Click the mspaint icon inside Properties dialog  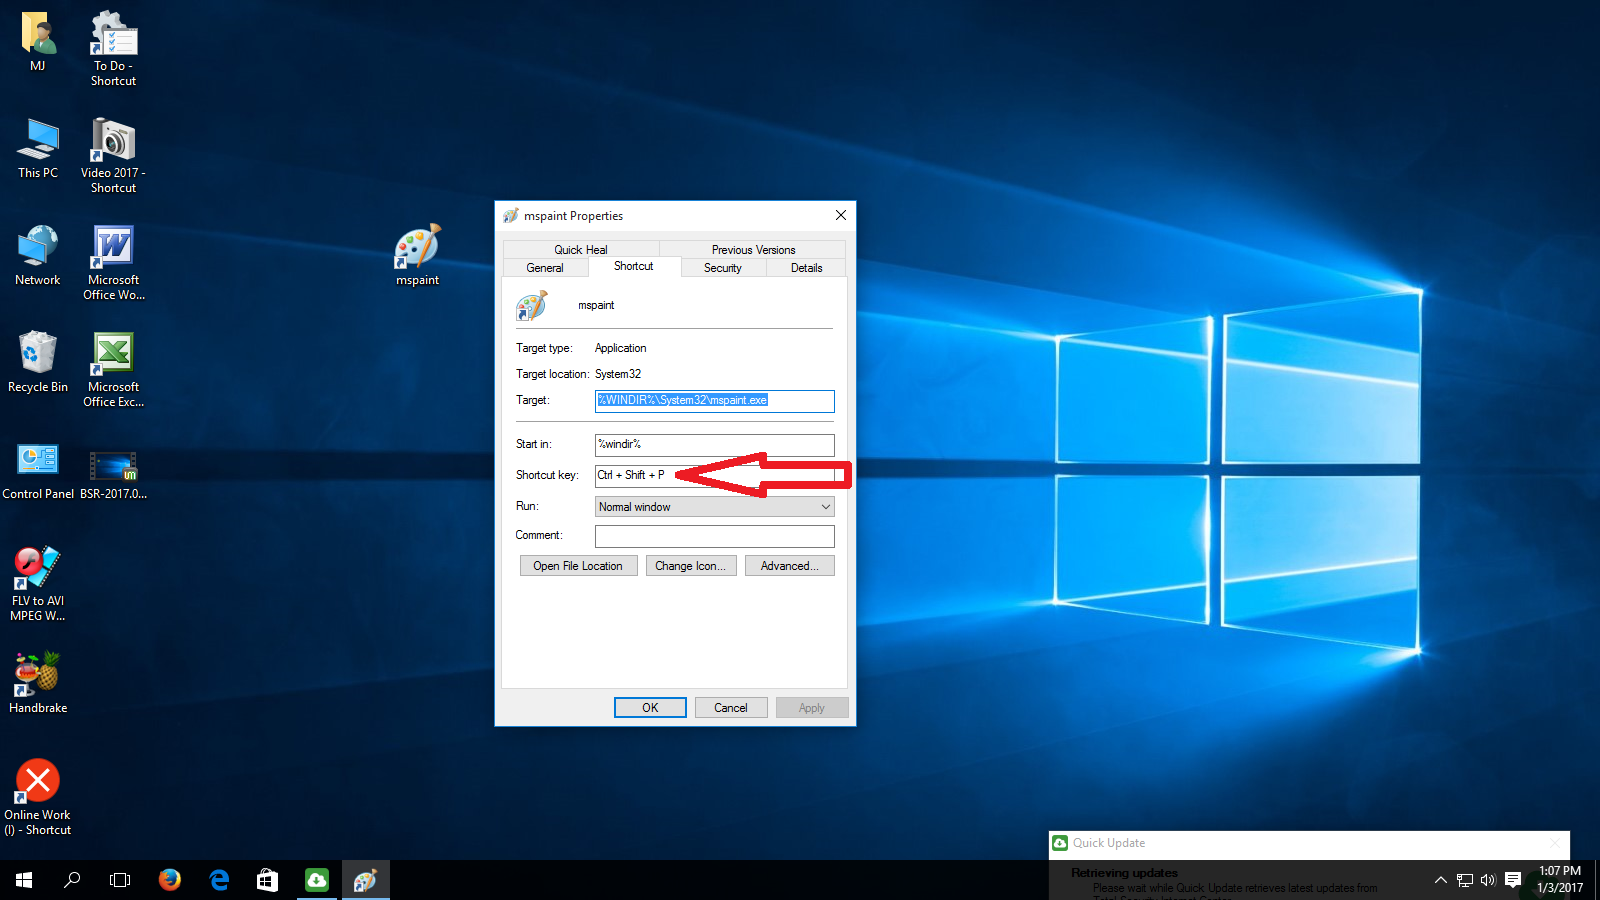point(532,305)
